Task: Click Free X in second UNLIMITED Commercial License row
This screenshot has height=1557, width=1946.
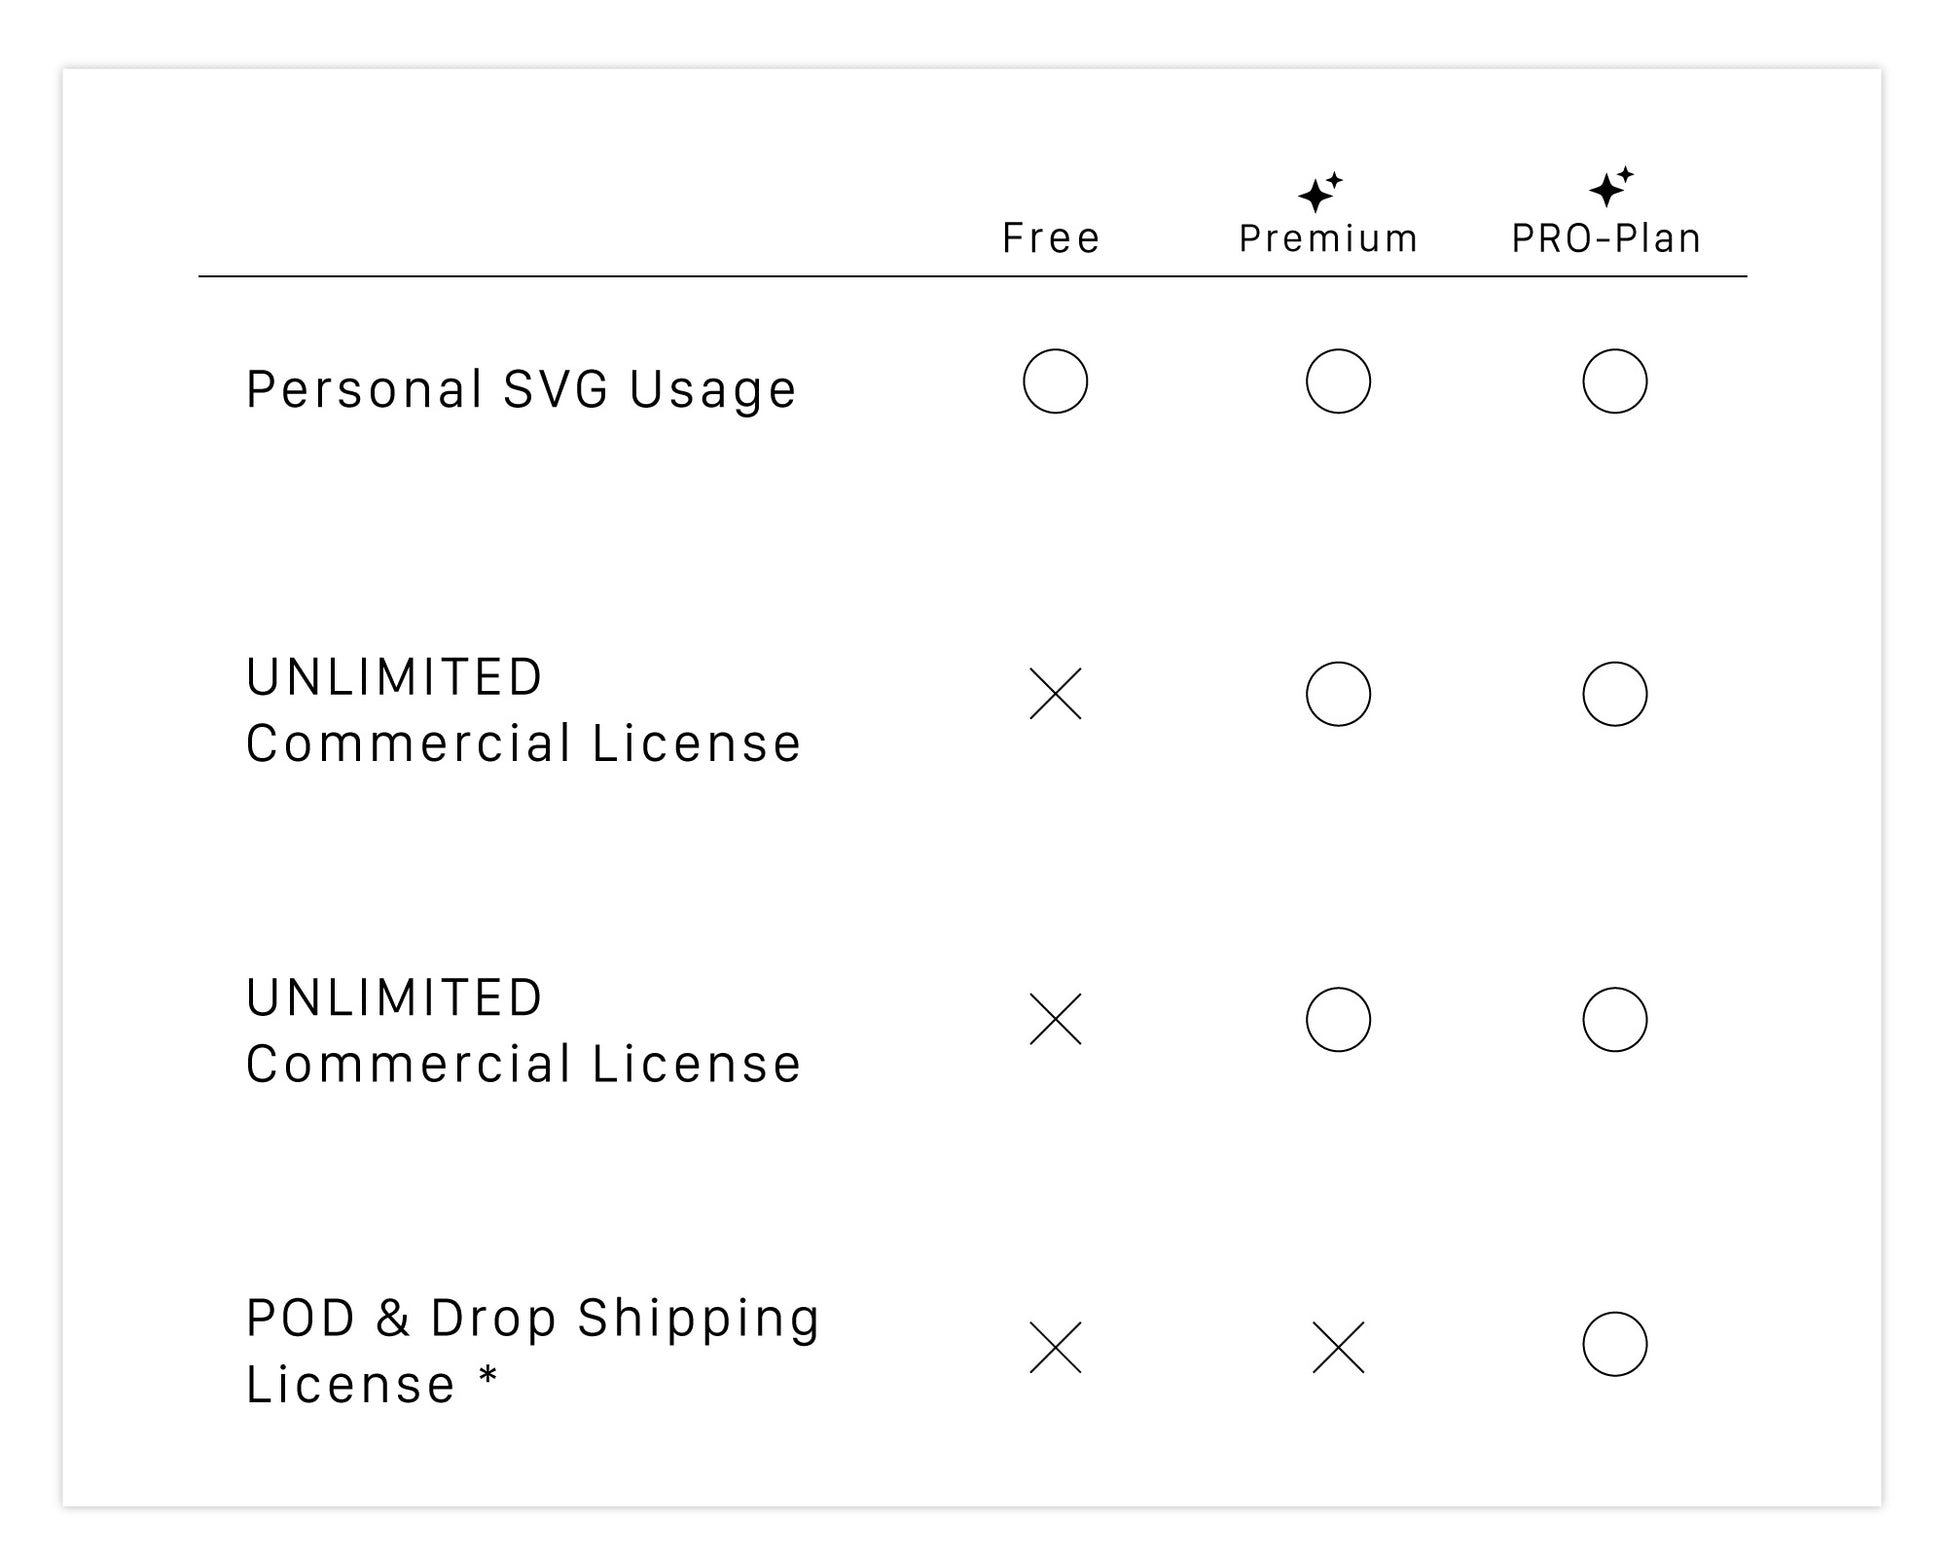Action: [1055, 1019]
